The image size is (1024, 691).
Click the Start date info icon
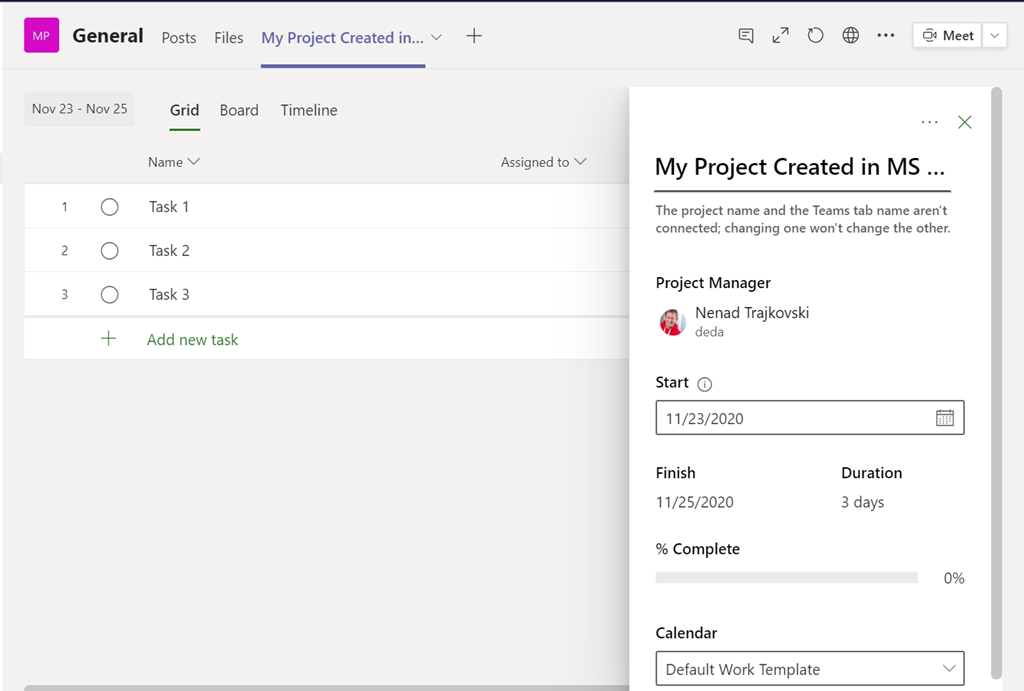pyautogui.click(x=704, y=384)
